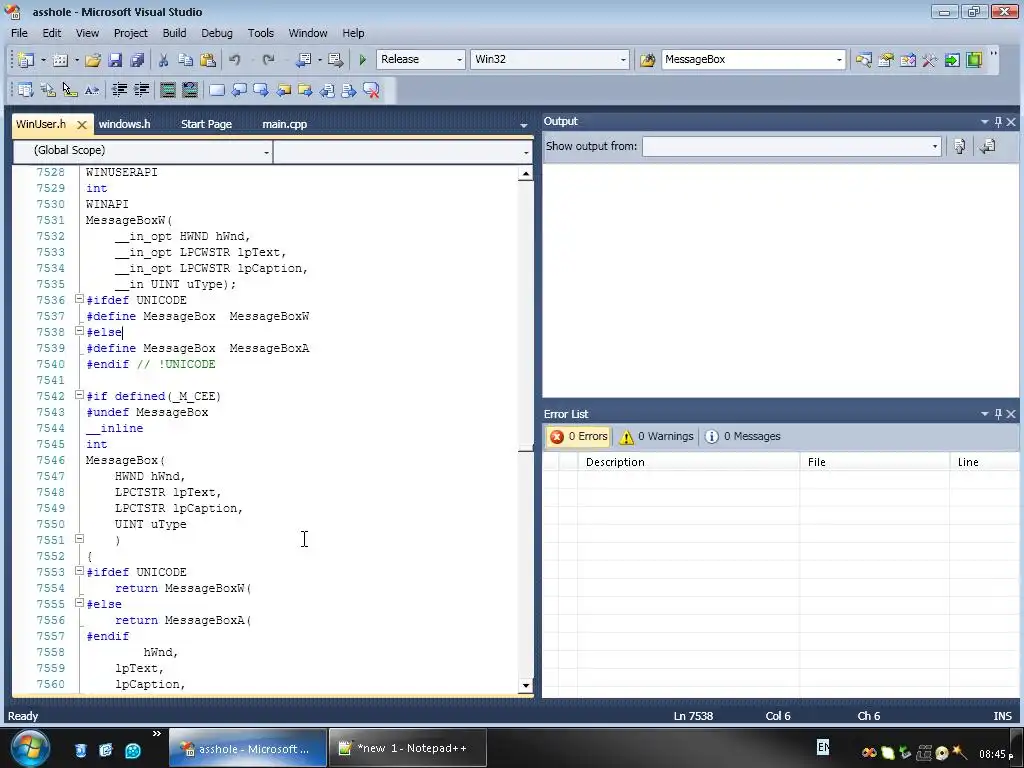
Task: Start debugging with the green play icon
Action: pos(362,60)
